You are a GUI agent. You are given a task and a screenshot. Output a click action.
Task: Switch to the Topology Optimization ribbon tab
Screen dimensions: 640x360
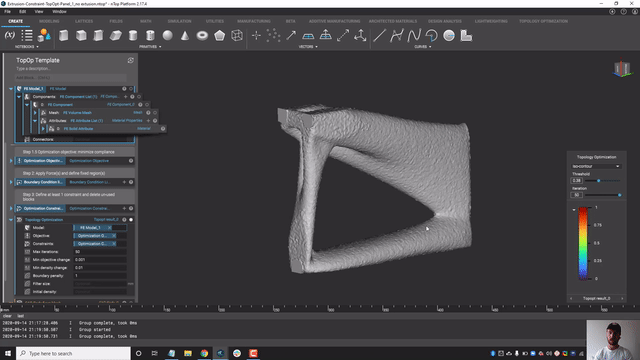click(543, 21)
